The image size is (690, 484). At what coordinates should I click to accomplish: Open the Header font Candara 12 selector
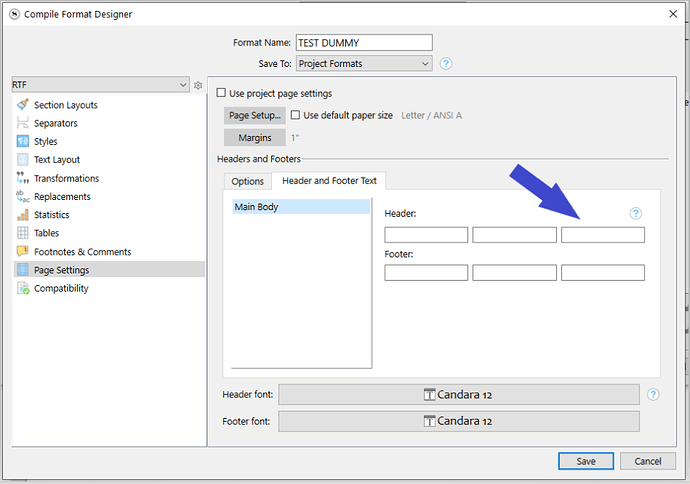pos(458,395)
